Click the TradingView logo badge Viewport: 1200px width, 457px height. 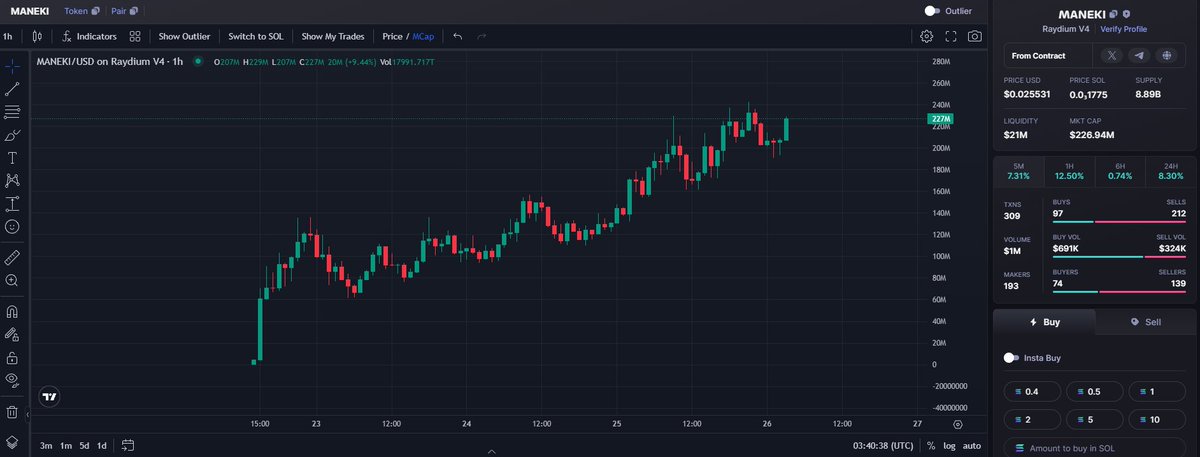[x=49, y=397]
